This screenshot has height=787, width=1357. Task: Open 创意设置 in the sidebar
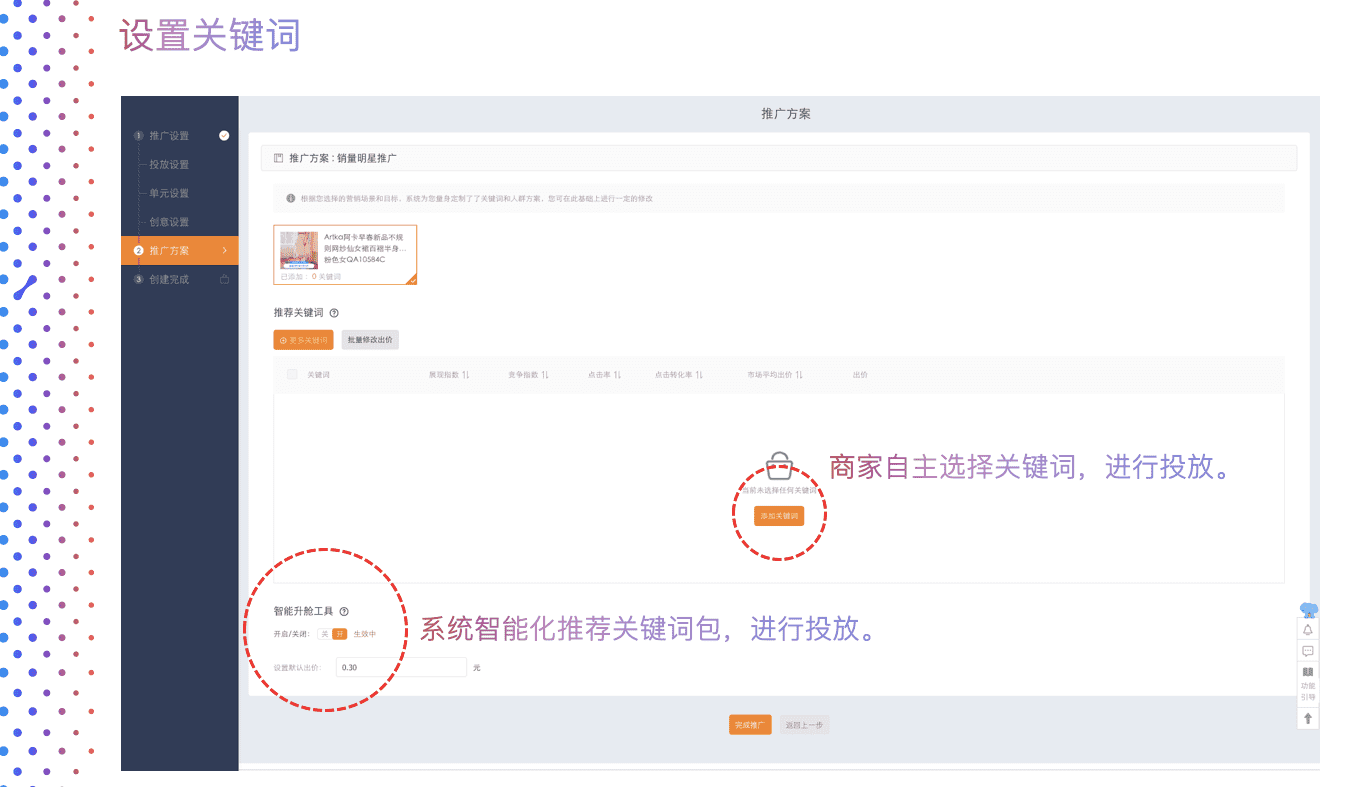point(169,222)
